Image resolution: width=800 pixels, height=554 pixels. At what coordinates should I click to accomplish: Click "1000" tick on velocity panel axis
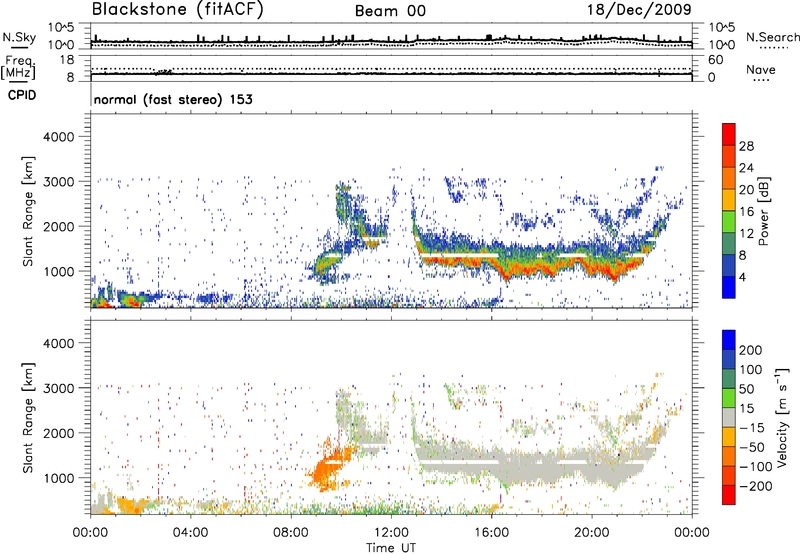click(59, 478)
